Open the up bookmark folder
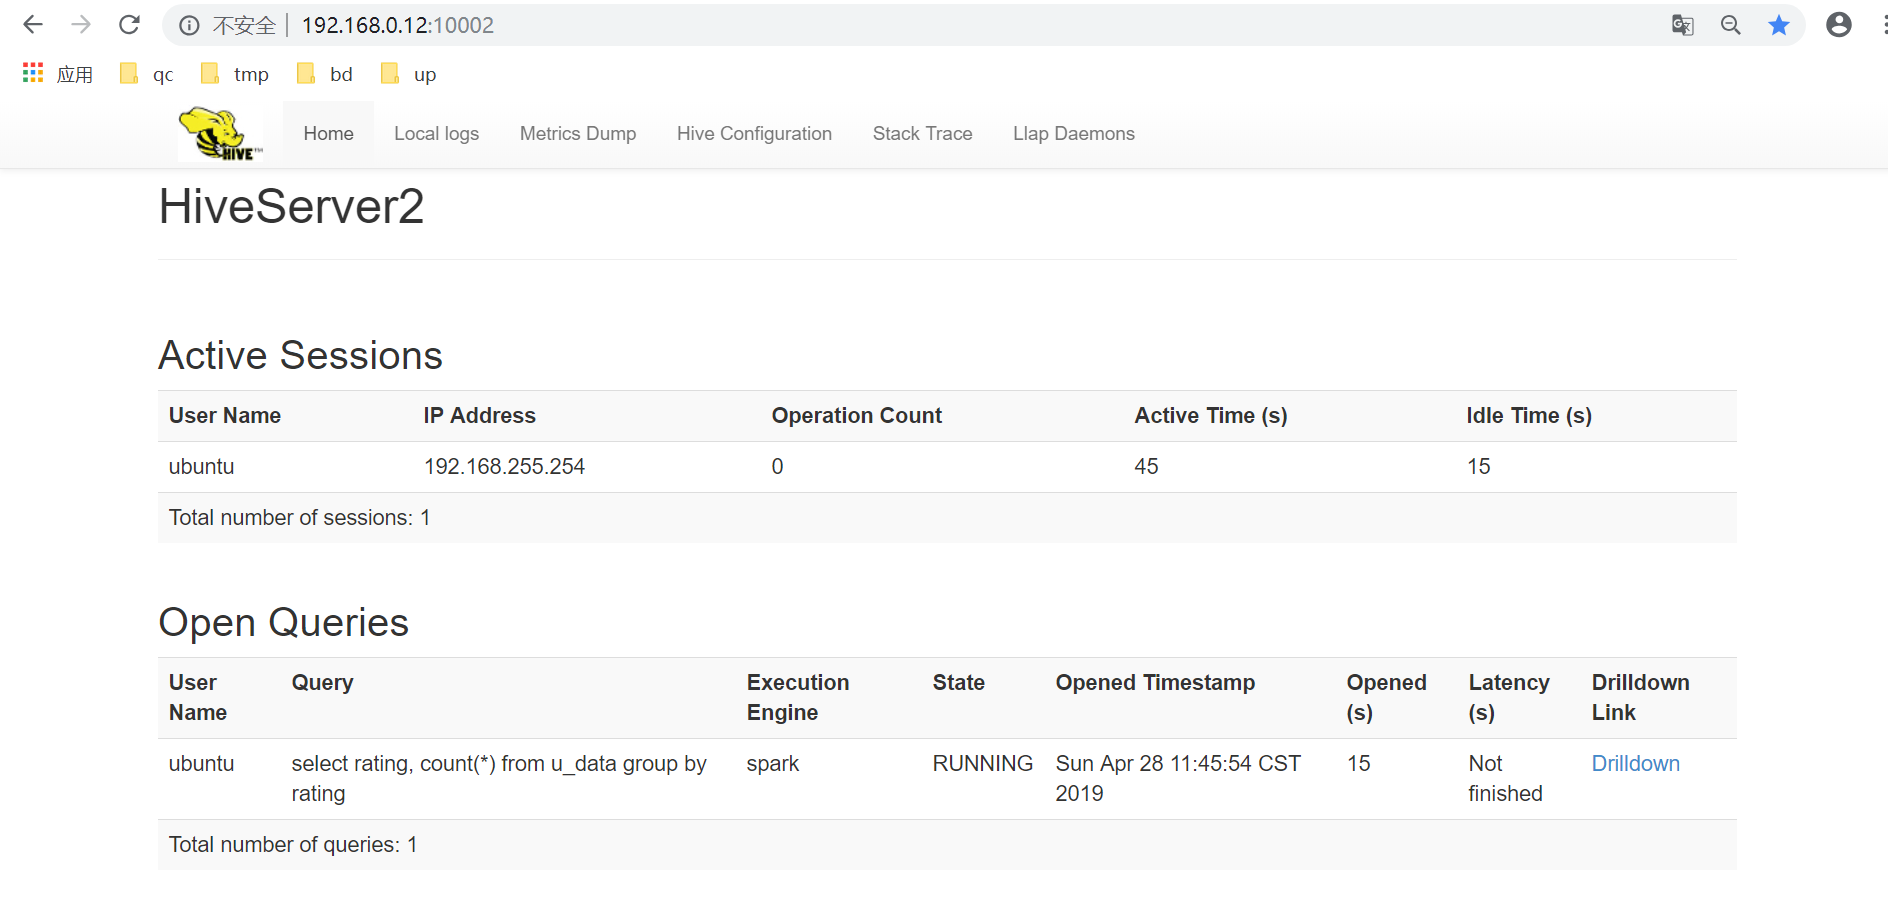This screenshot has width=1888, height=906. [409, 74]
